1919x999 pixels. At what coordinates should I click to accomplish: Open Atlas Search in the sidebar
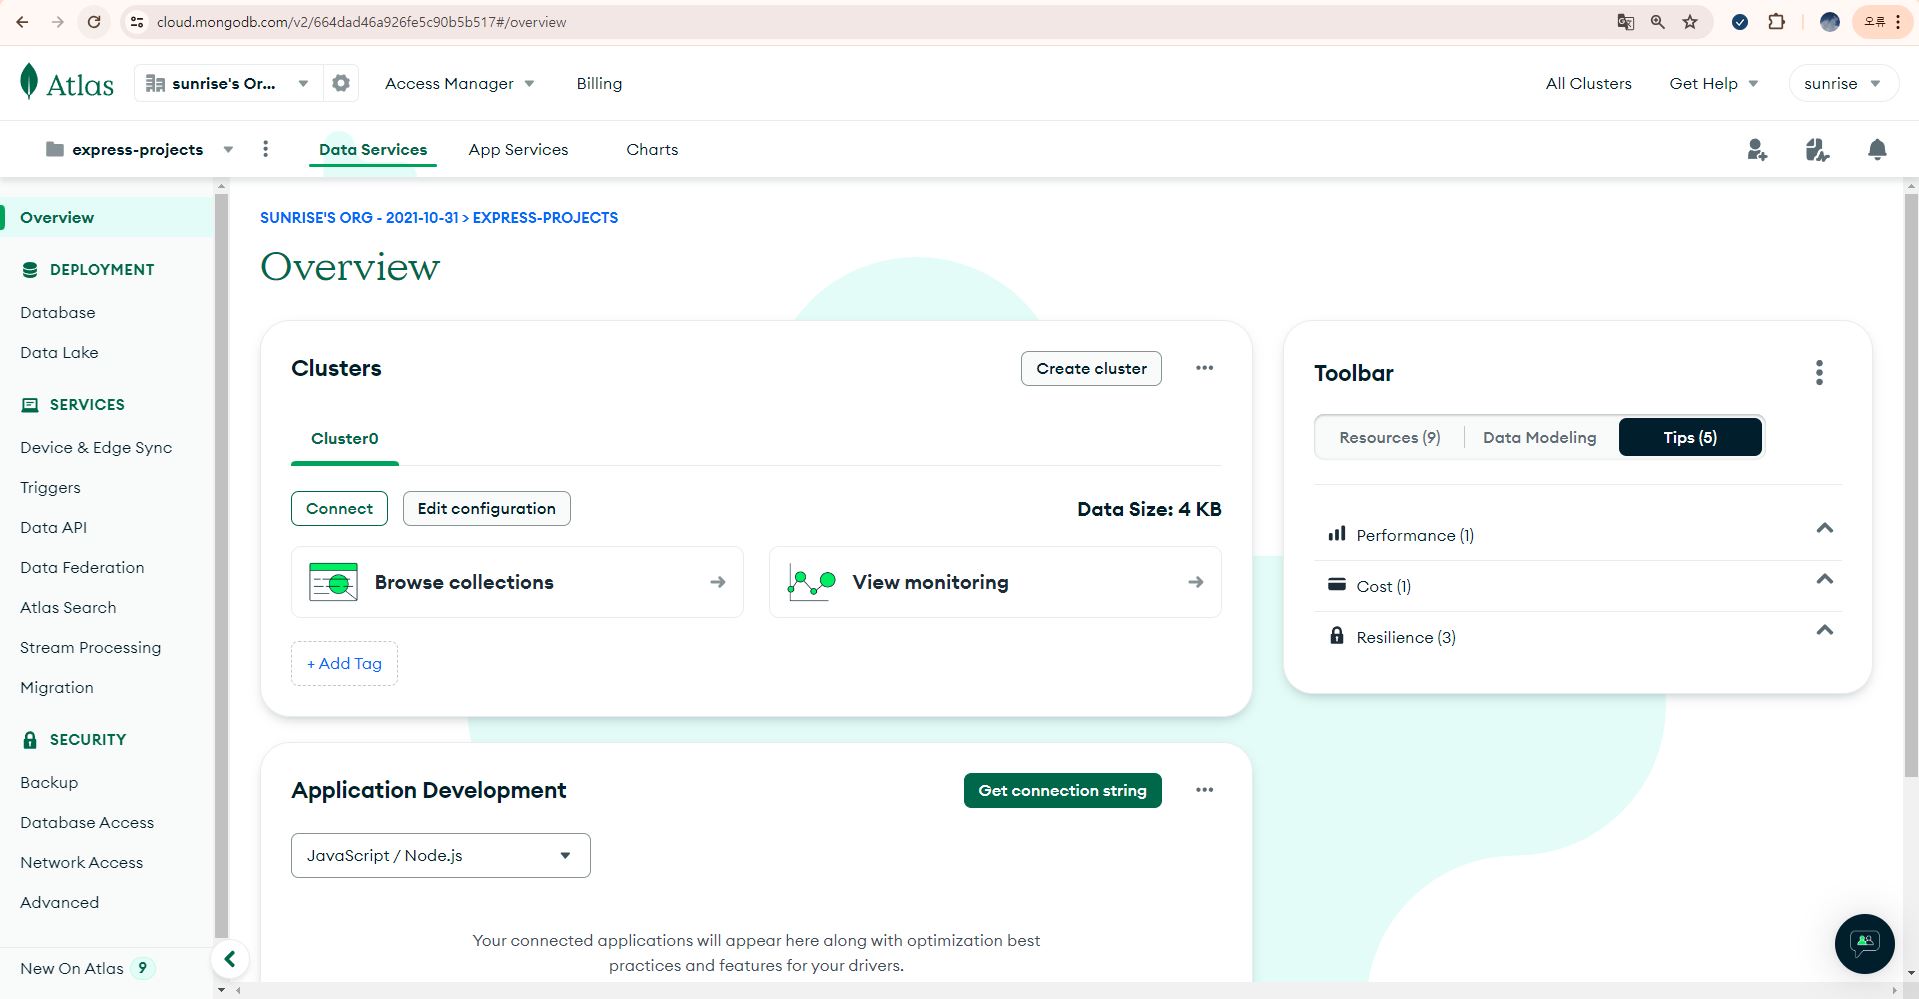tap(68, 608)
